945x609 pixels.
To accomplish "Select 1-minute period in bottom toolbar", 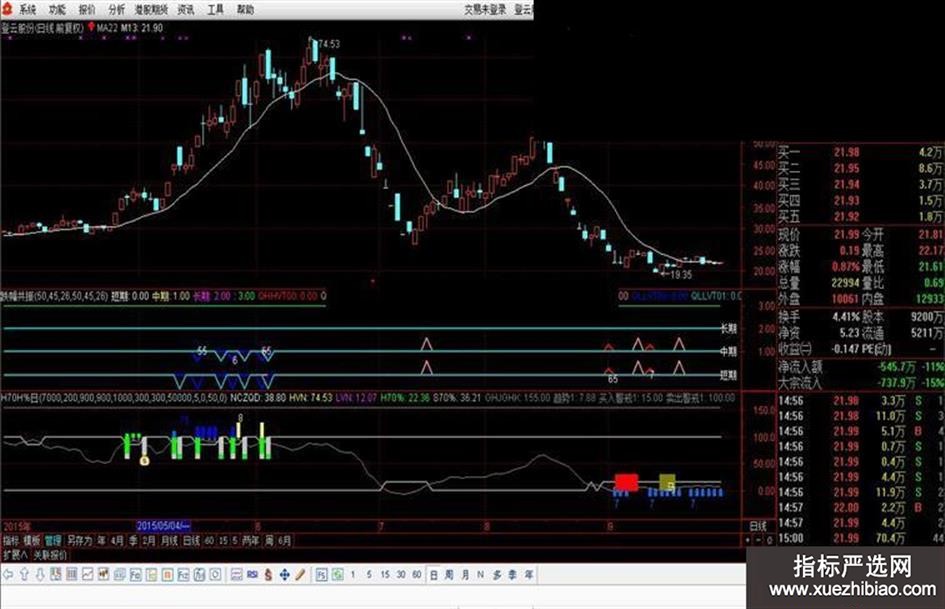I will point(353,575).
